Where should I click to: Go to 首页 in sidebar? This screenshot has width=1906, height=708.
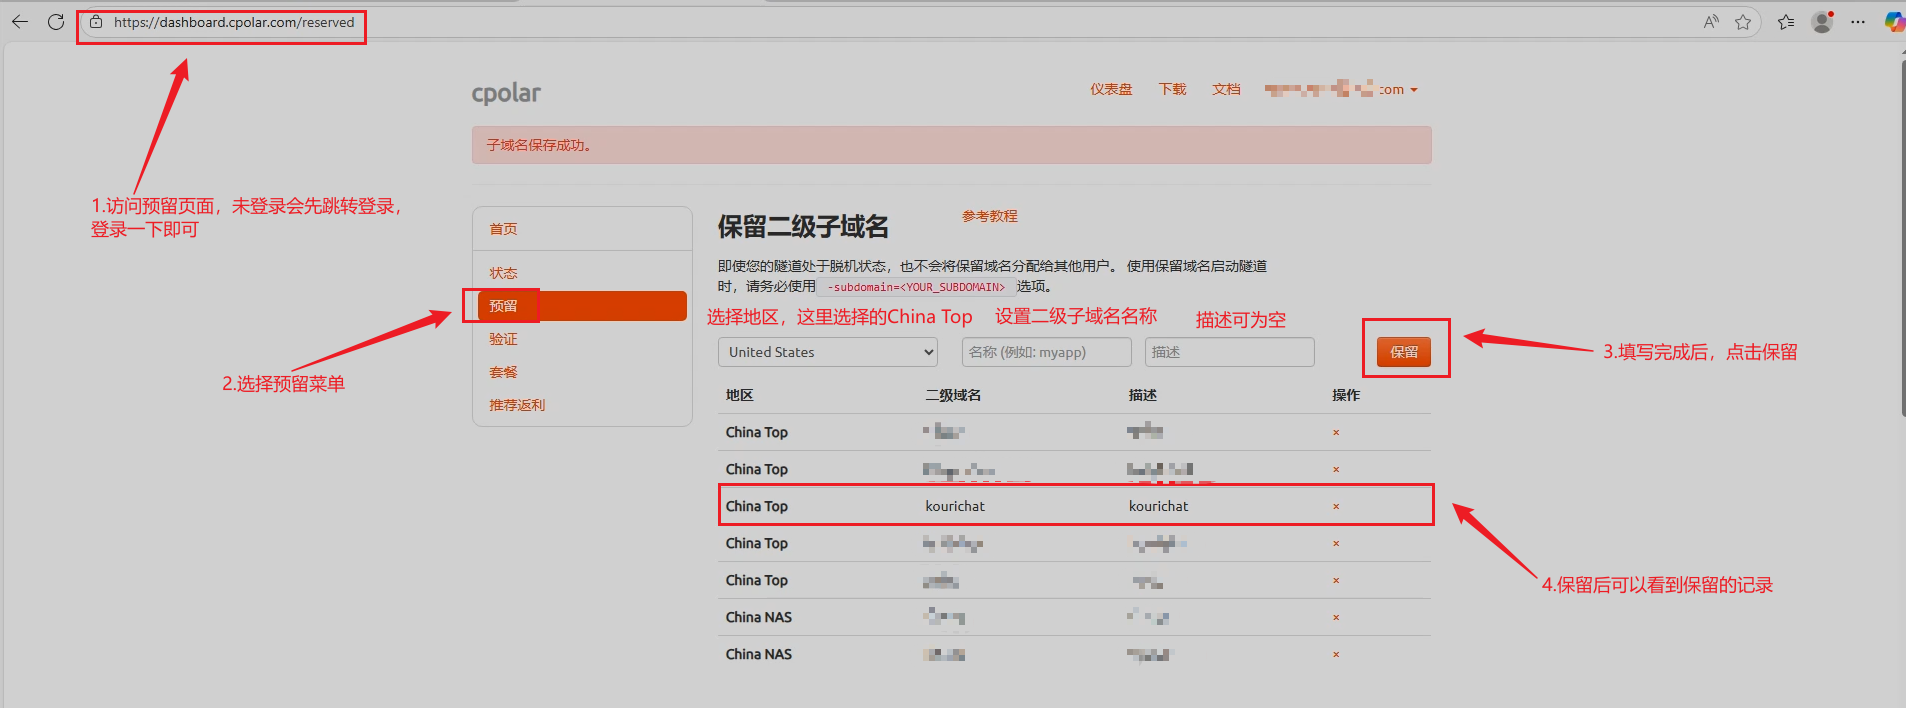tap(503, 229)
